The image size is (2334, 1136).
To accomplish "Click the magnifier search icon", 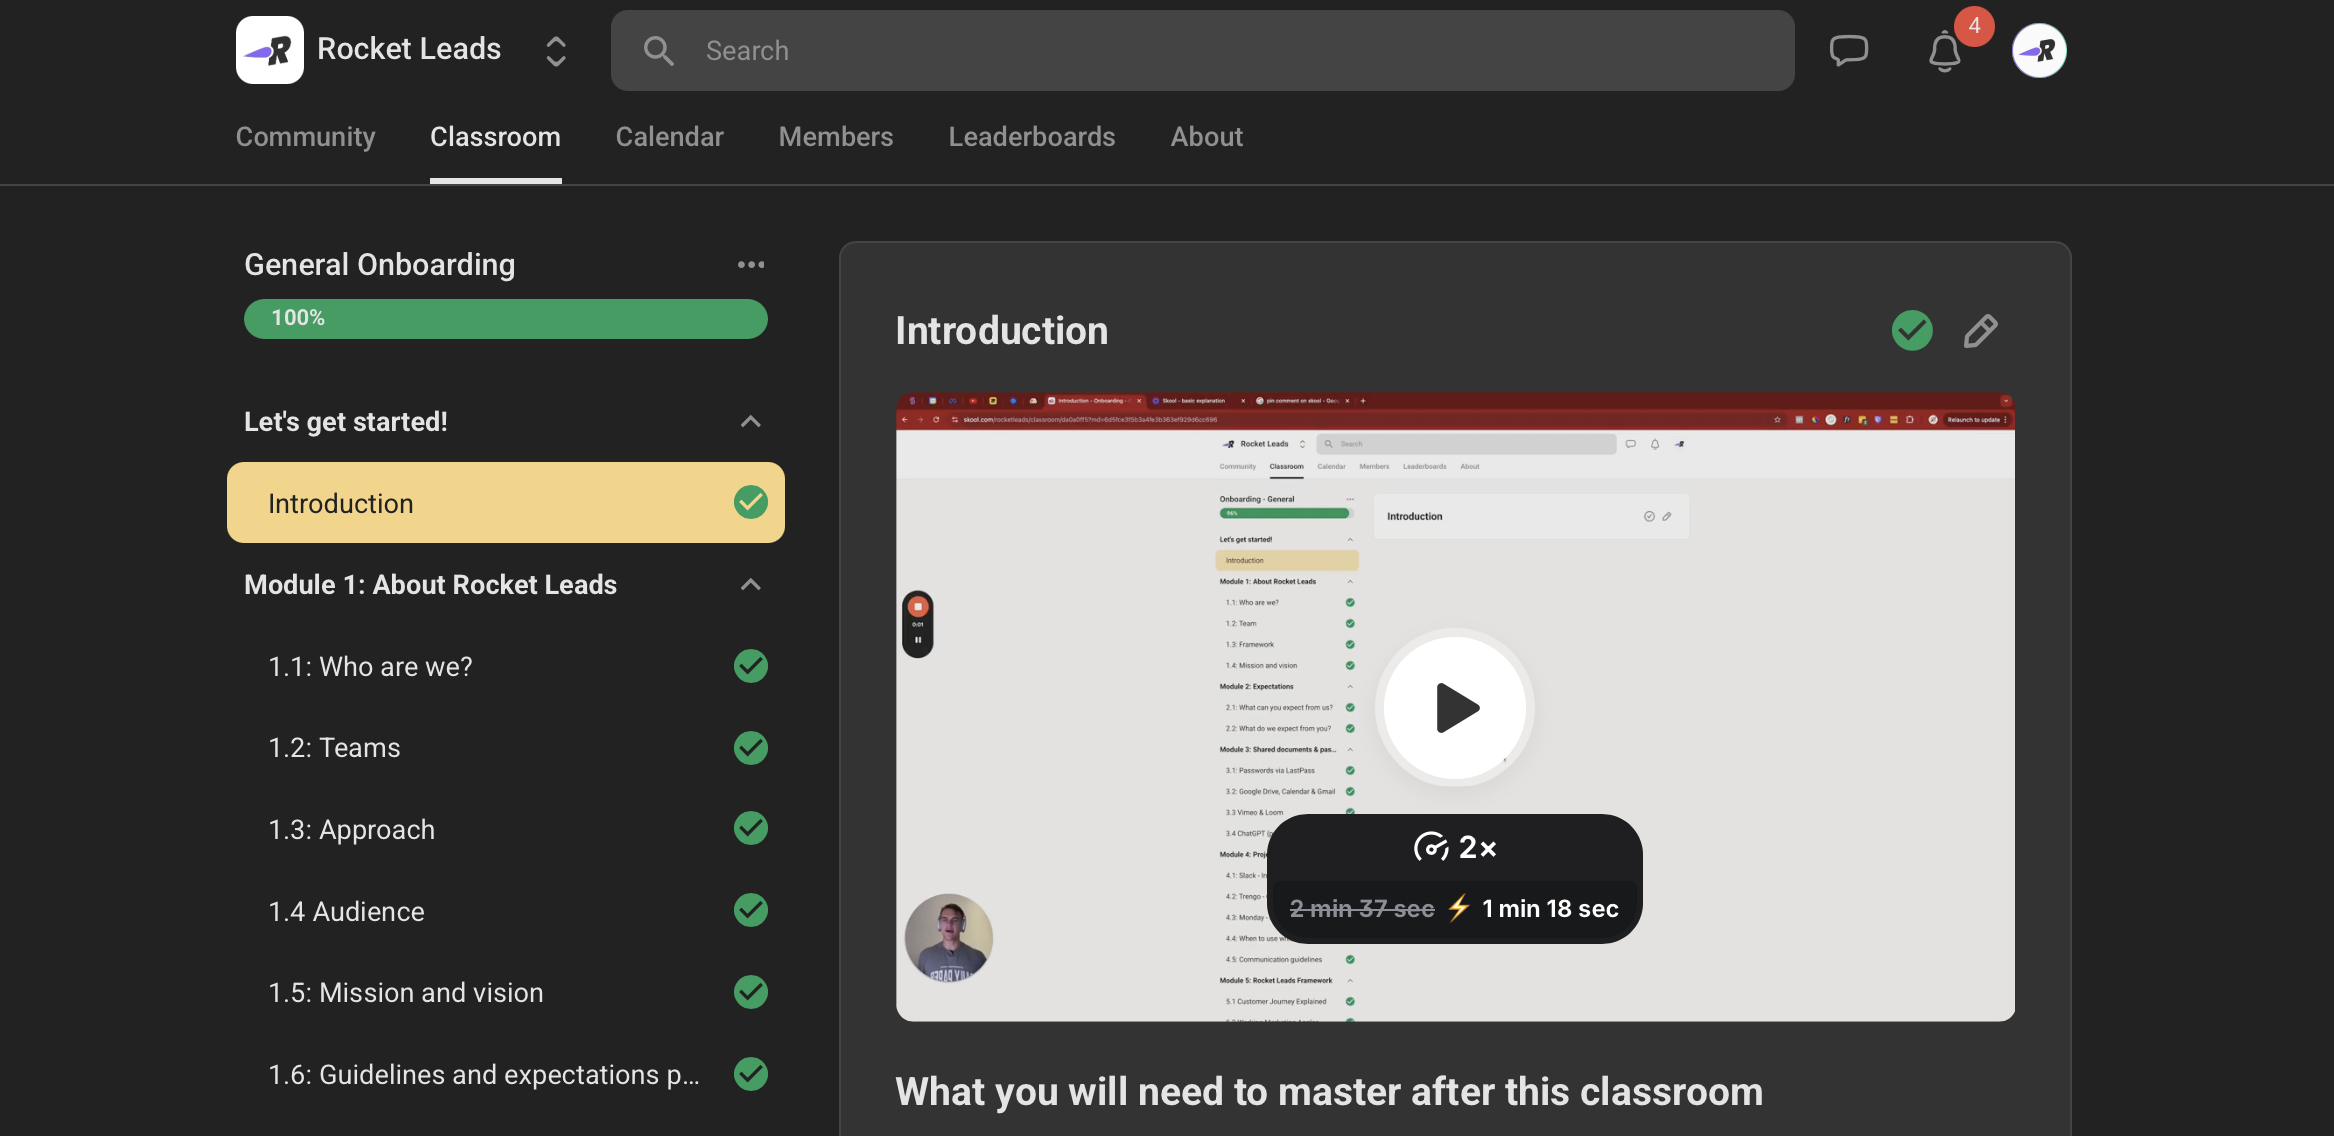I will click(658, 51).
